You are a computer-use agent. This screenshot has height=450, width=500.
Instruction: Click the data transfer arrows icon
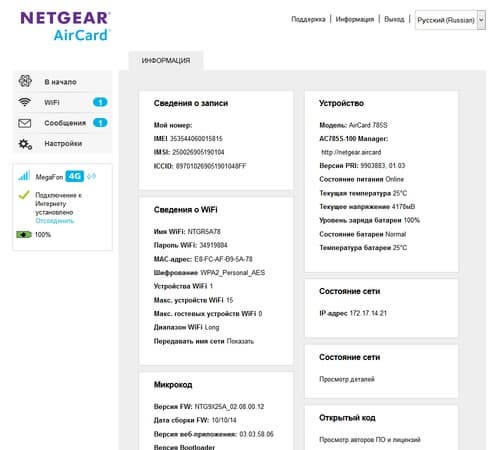pyautogui.click(x=91, y=176)
